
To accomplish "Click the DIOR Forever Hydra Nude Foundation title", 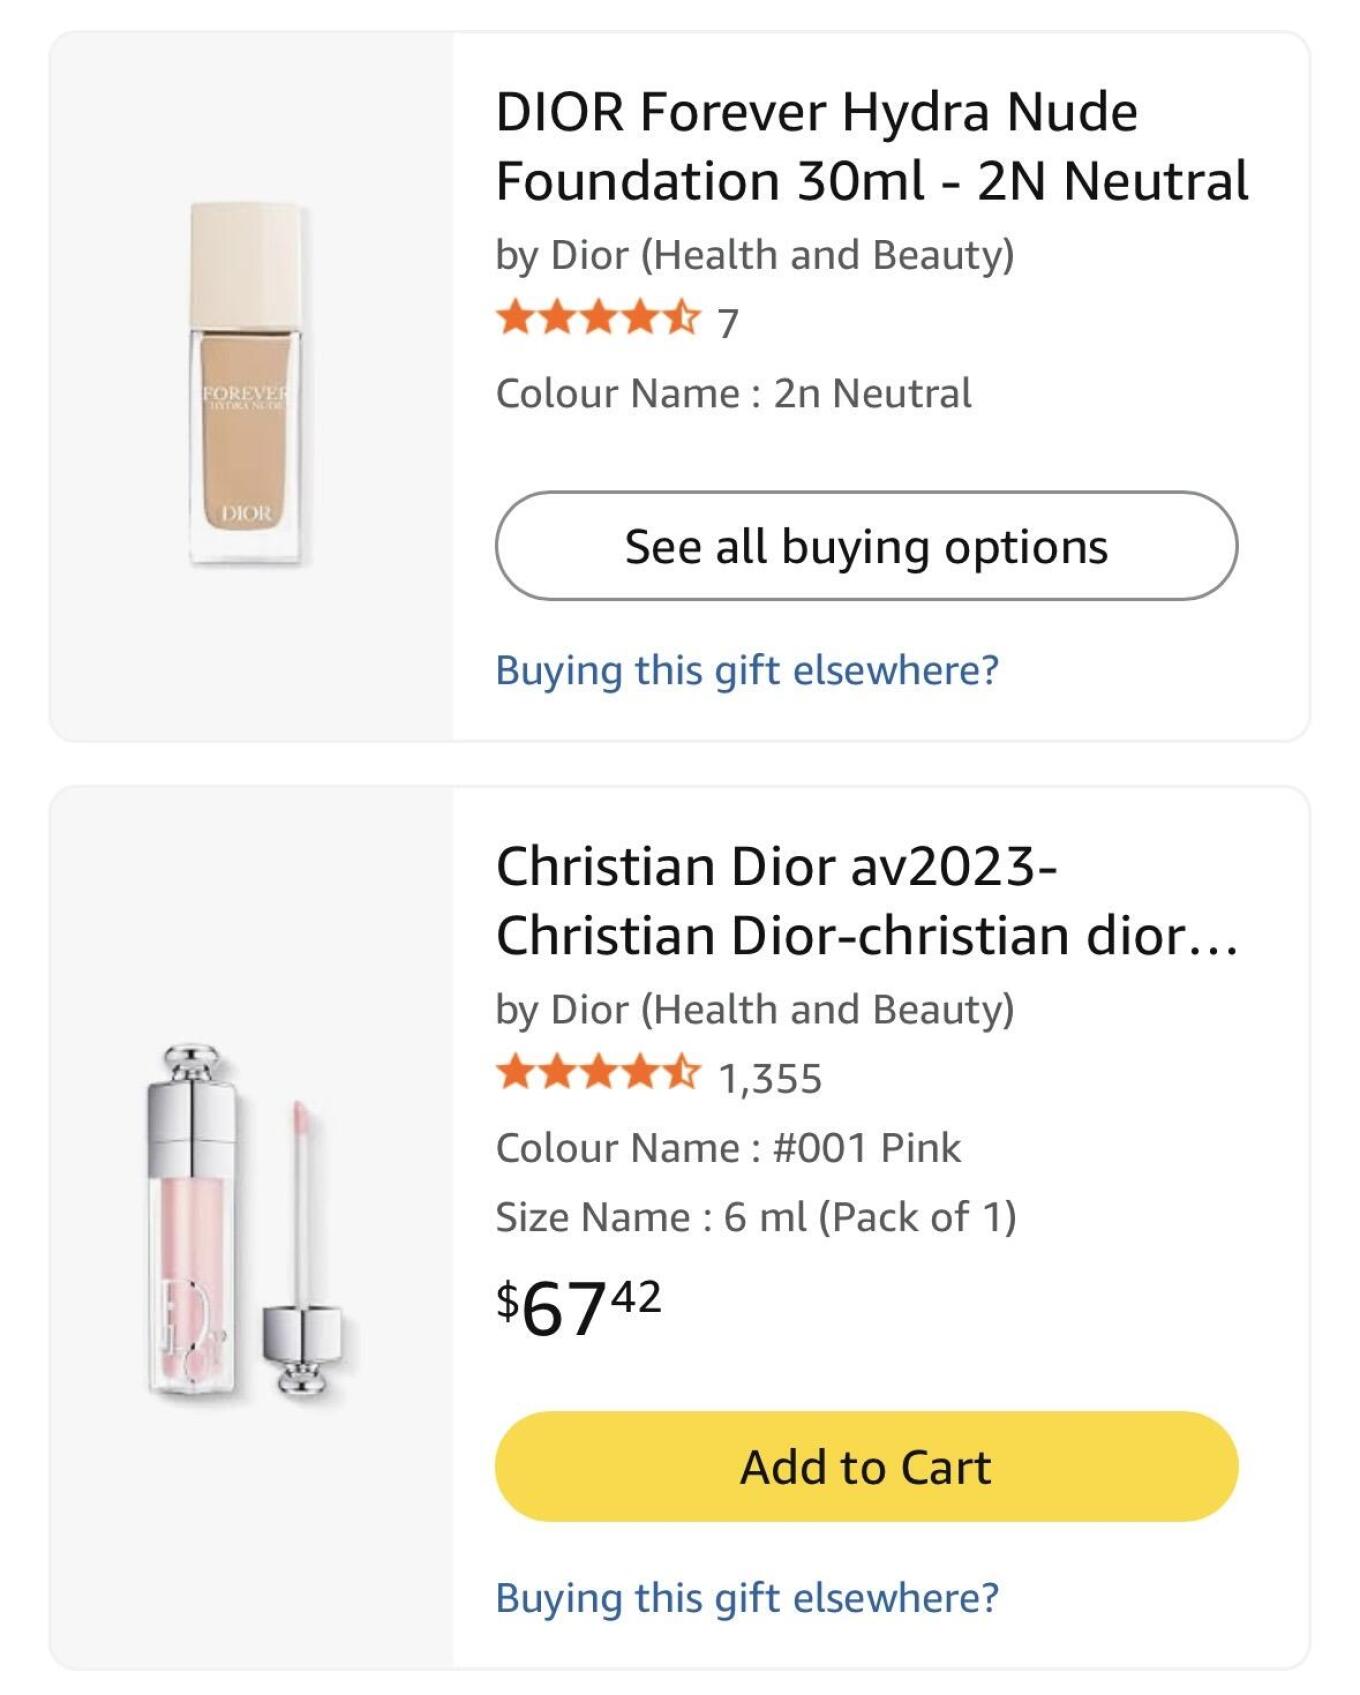I will (871, 146).
